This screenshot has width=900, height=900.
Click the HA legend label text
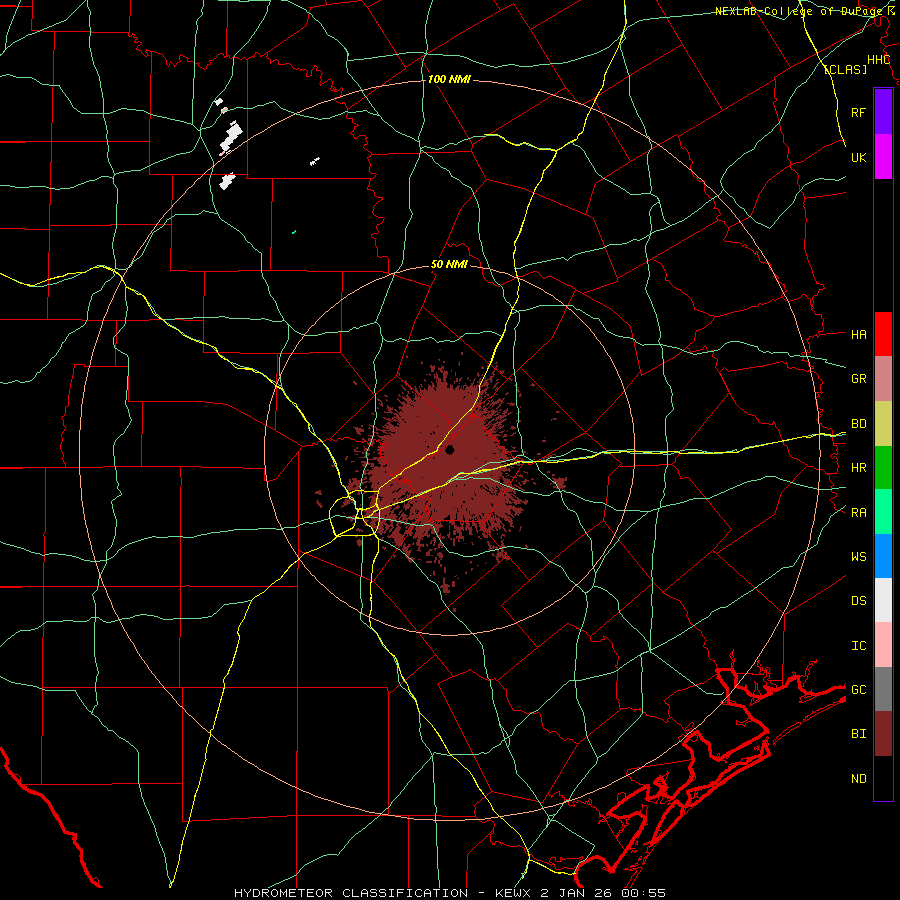click(859, 335)
